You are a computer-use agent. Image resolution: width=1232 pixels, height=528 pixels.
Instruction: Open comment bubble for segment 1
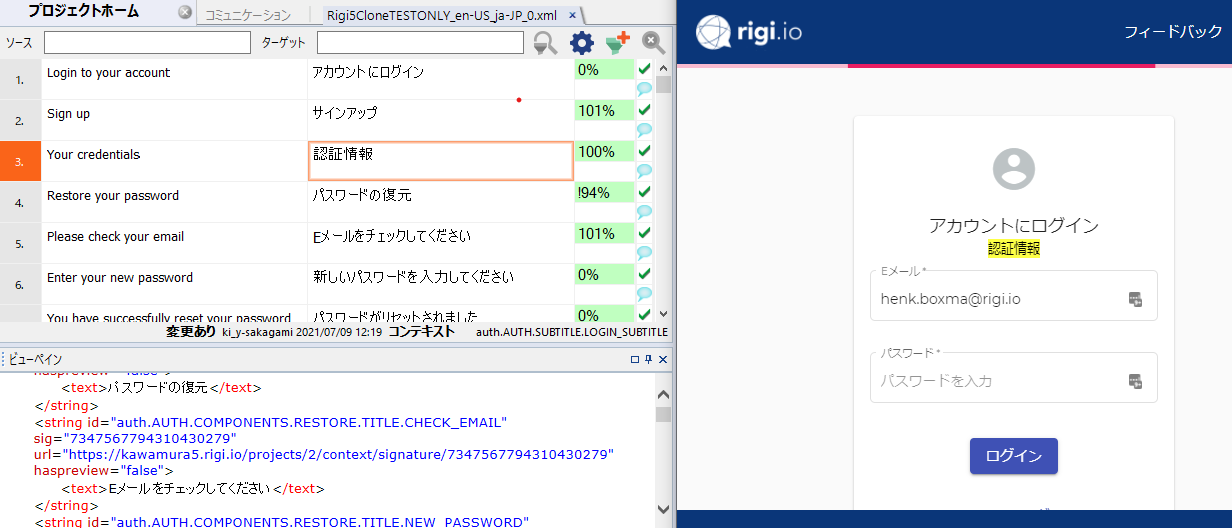click(644, 88)
